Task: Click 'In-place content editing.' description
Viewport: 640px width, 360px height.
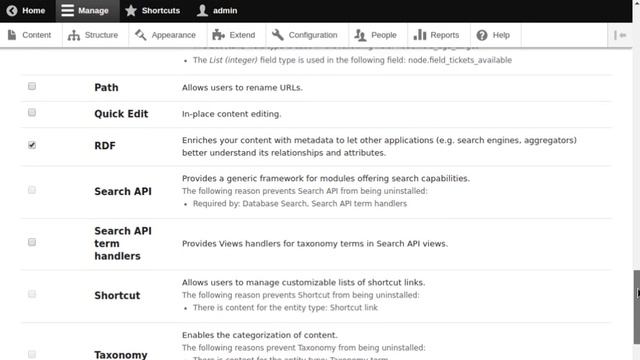Action: pos(231,114)
